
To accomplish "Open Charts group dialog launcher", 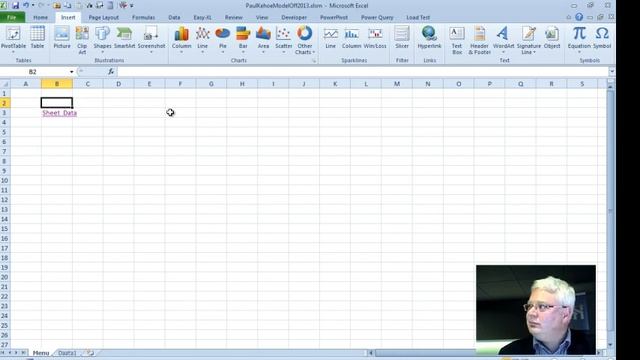I will (314, 60).
